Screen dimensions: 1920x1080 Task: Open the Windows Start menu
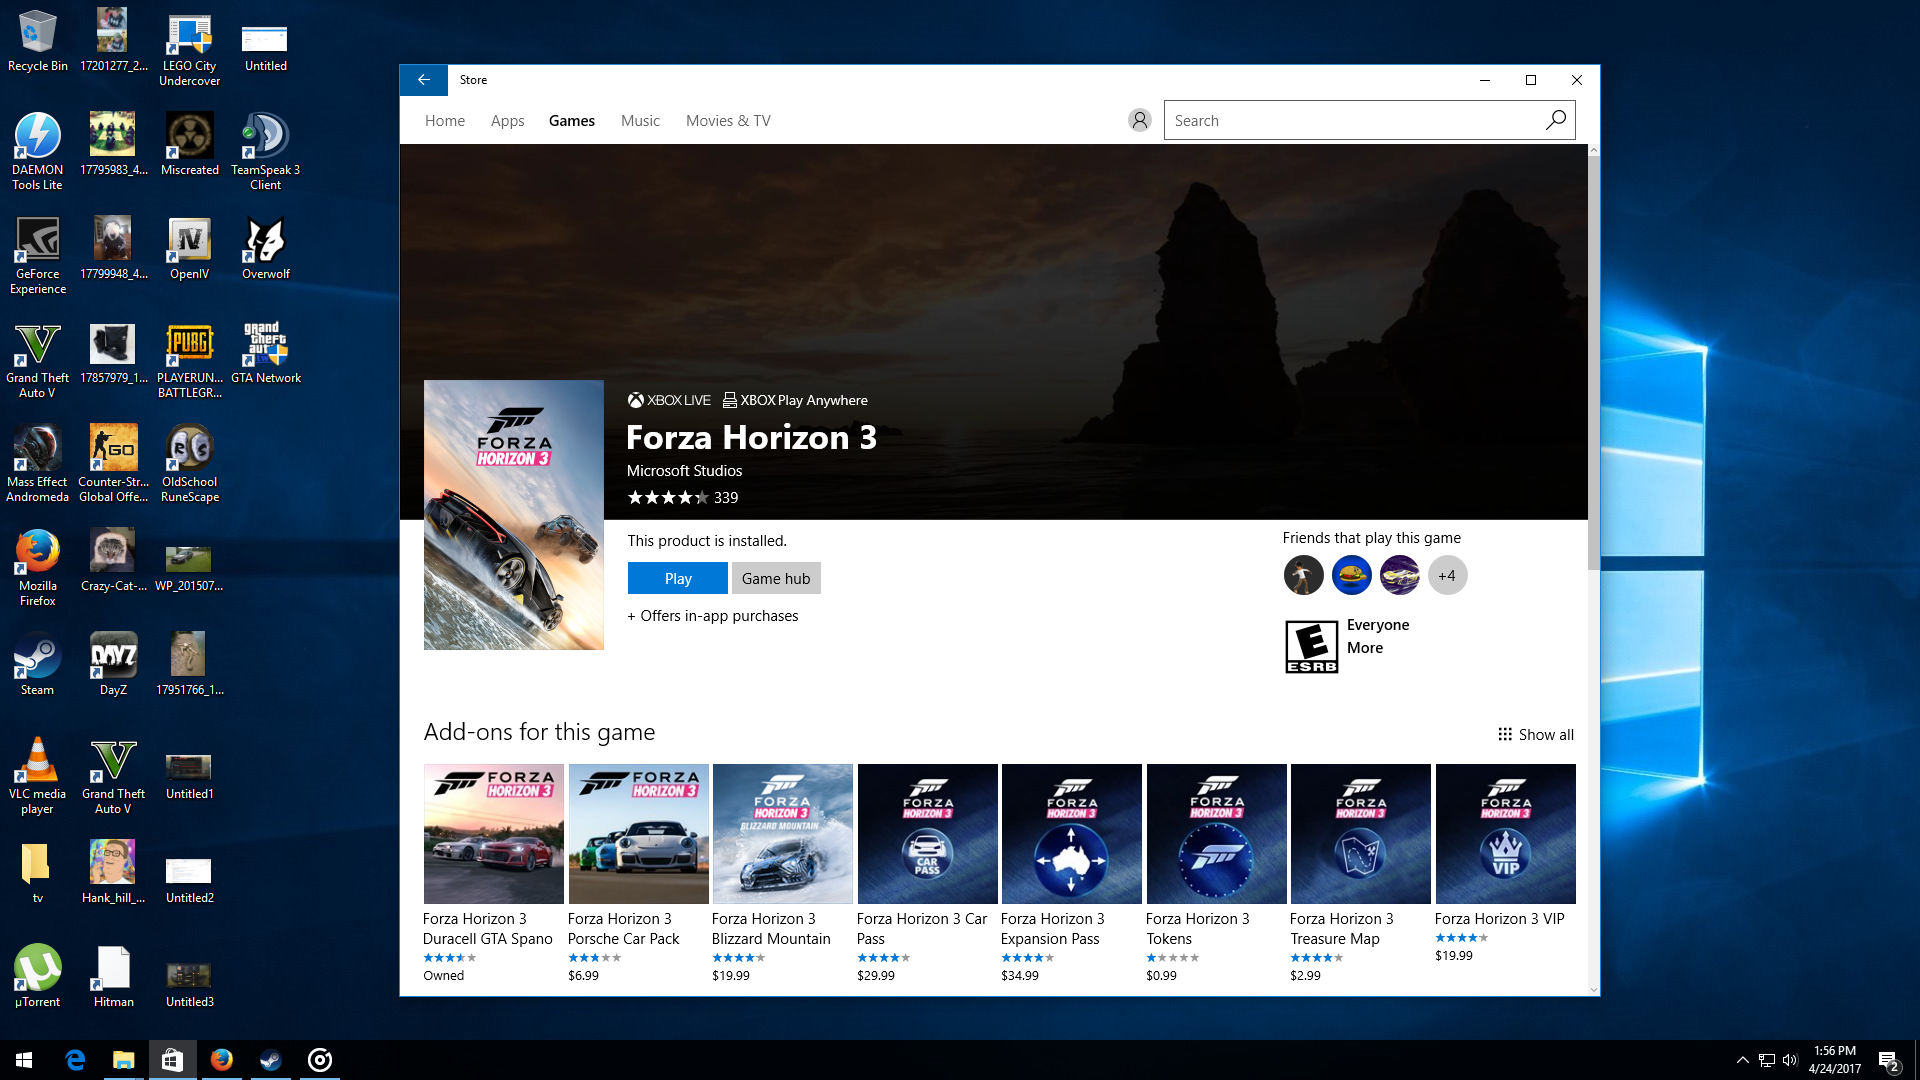[24, 1060]
